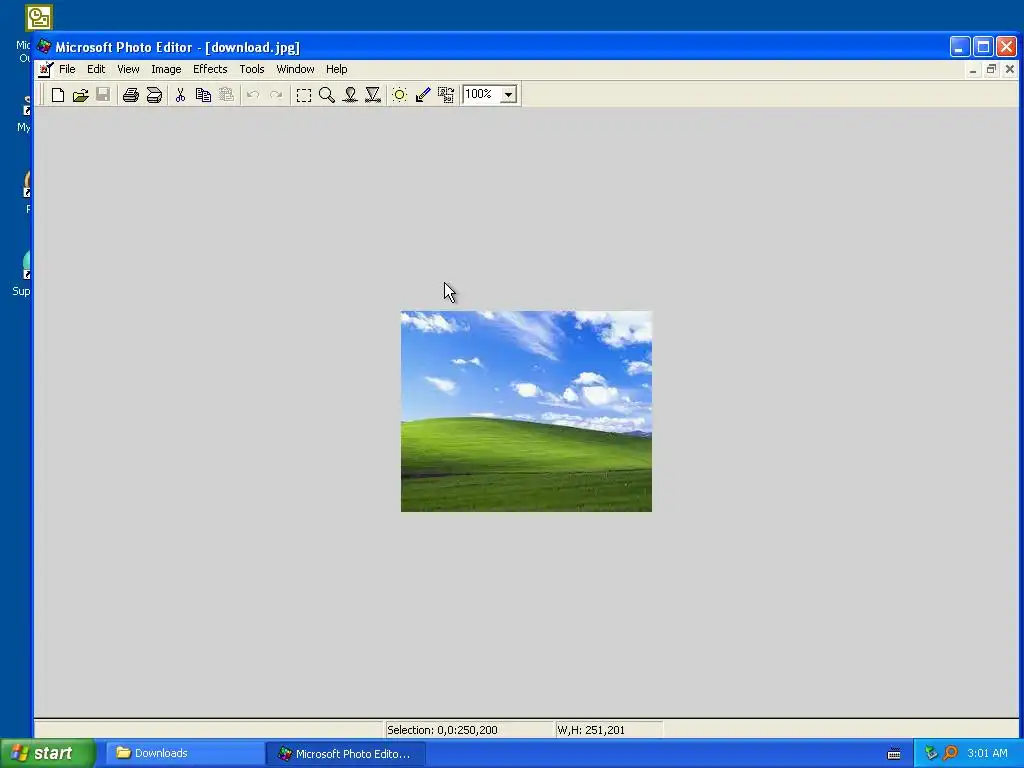
Task: Click the W,H: 251,201 status text
Action: pos(591,730)
